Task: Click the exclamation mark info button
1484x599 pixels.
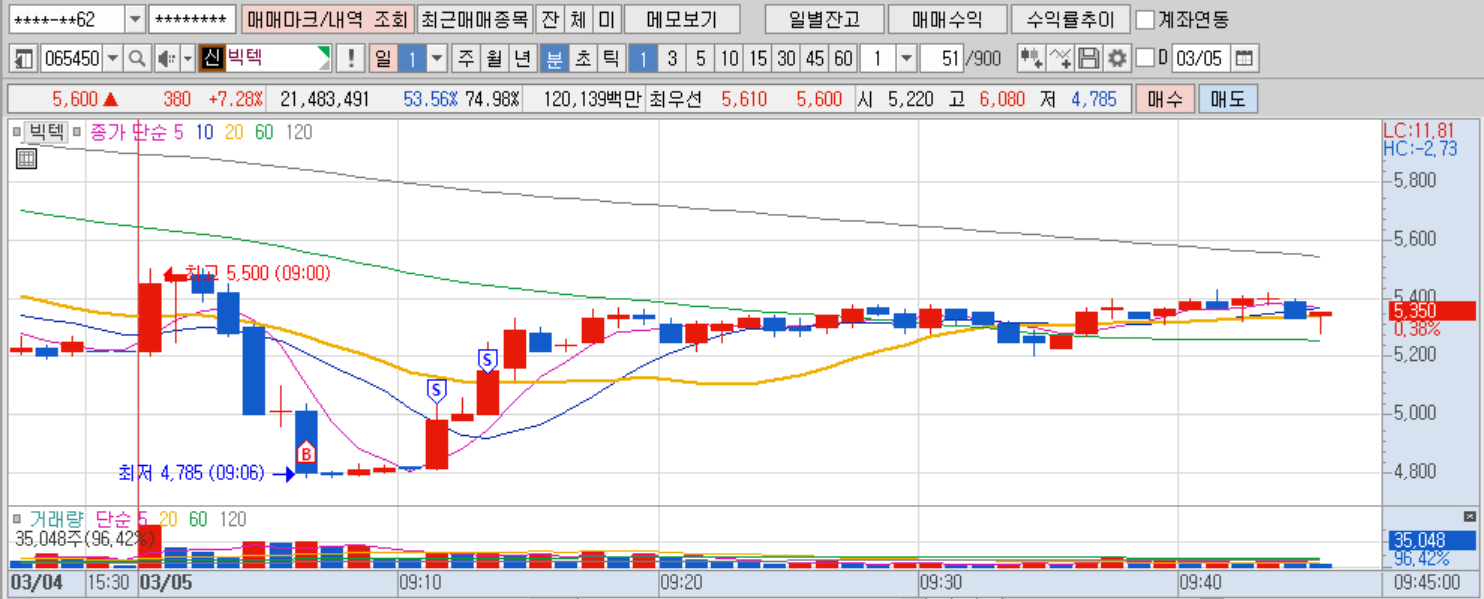Action: (x=350, y=59)
